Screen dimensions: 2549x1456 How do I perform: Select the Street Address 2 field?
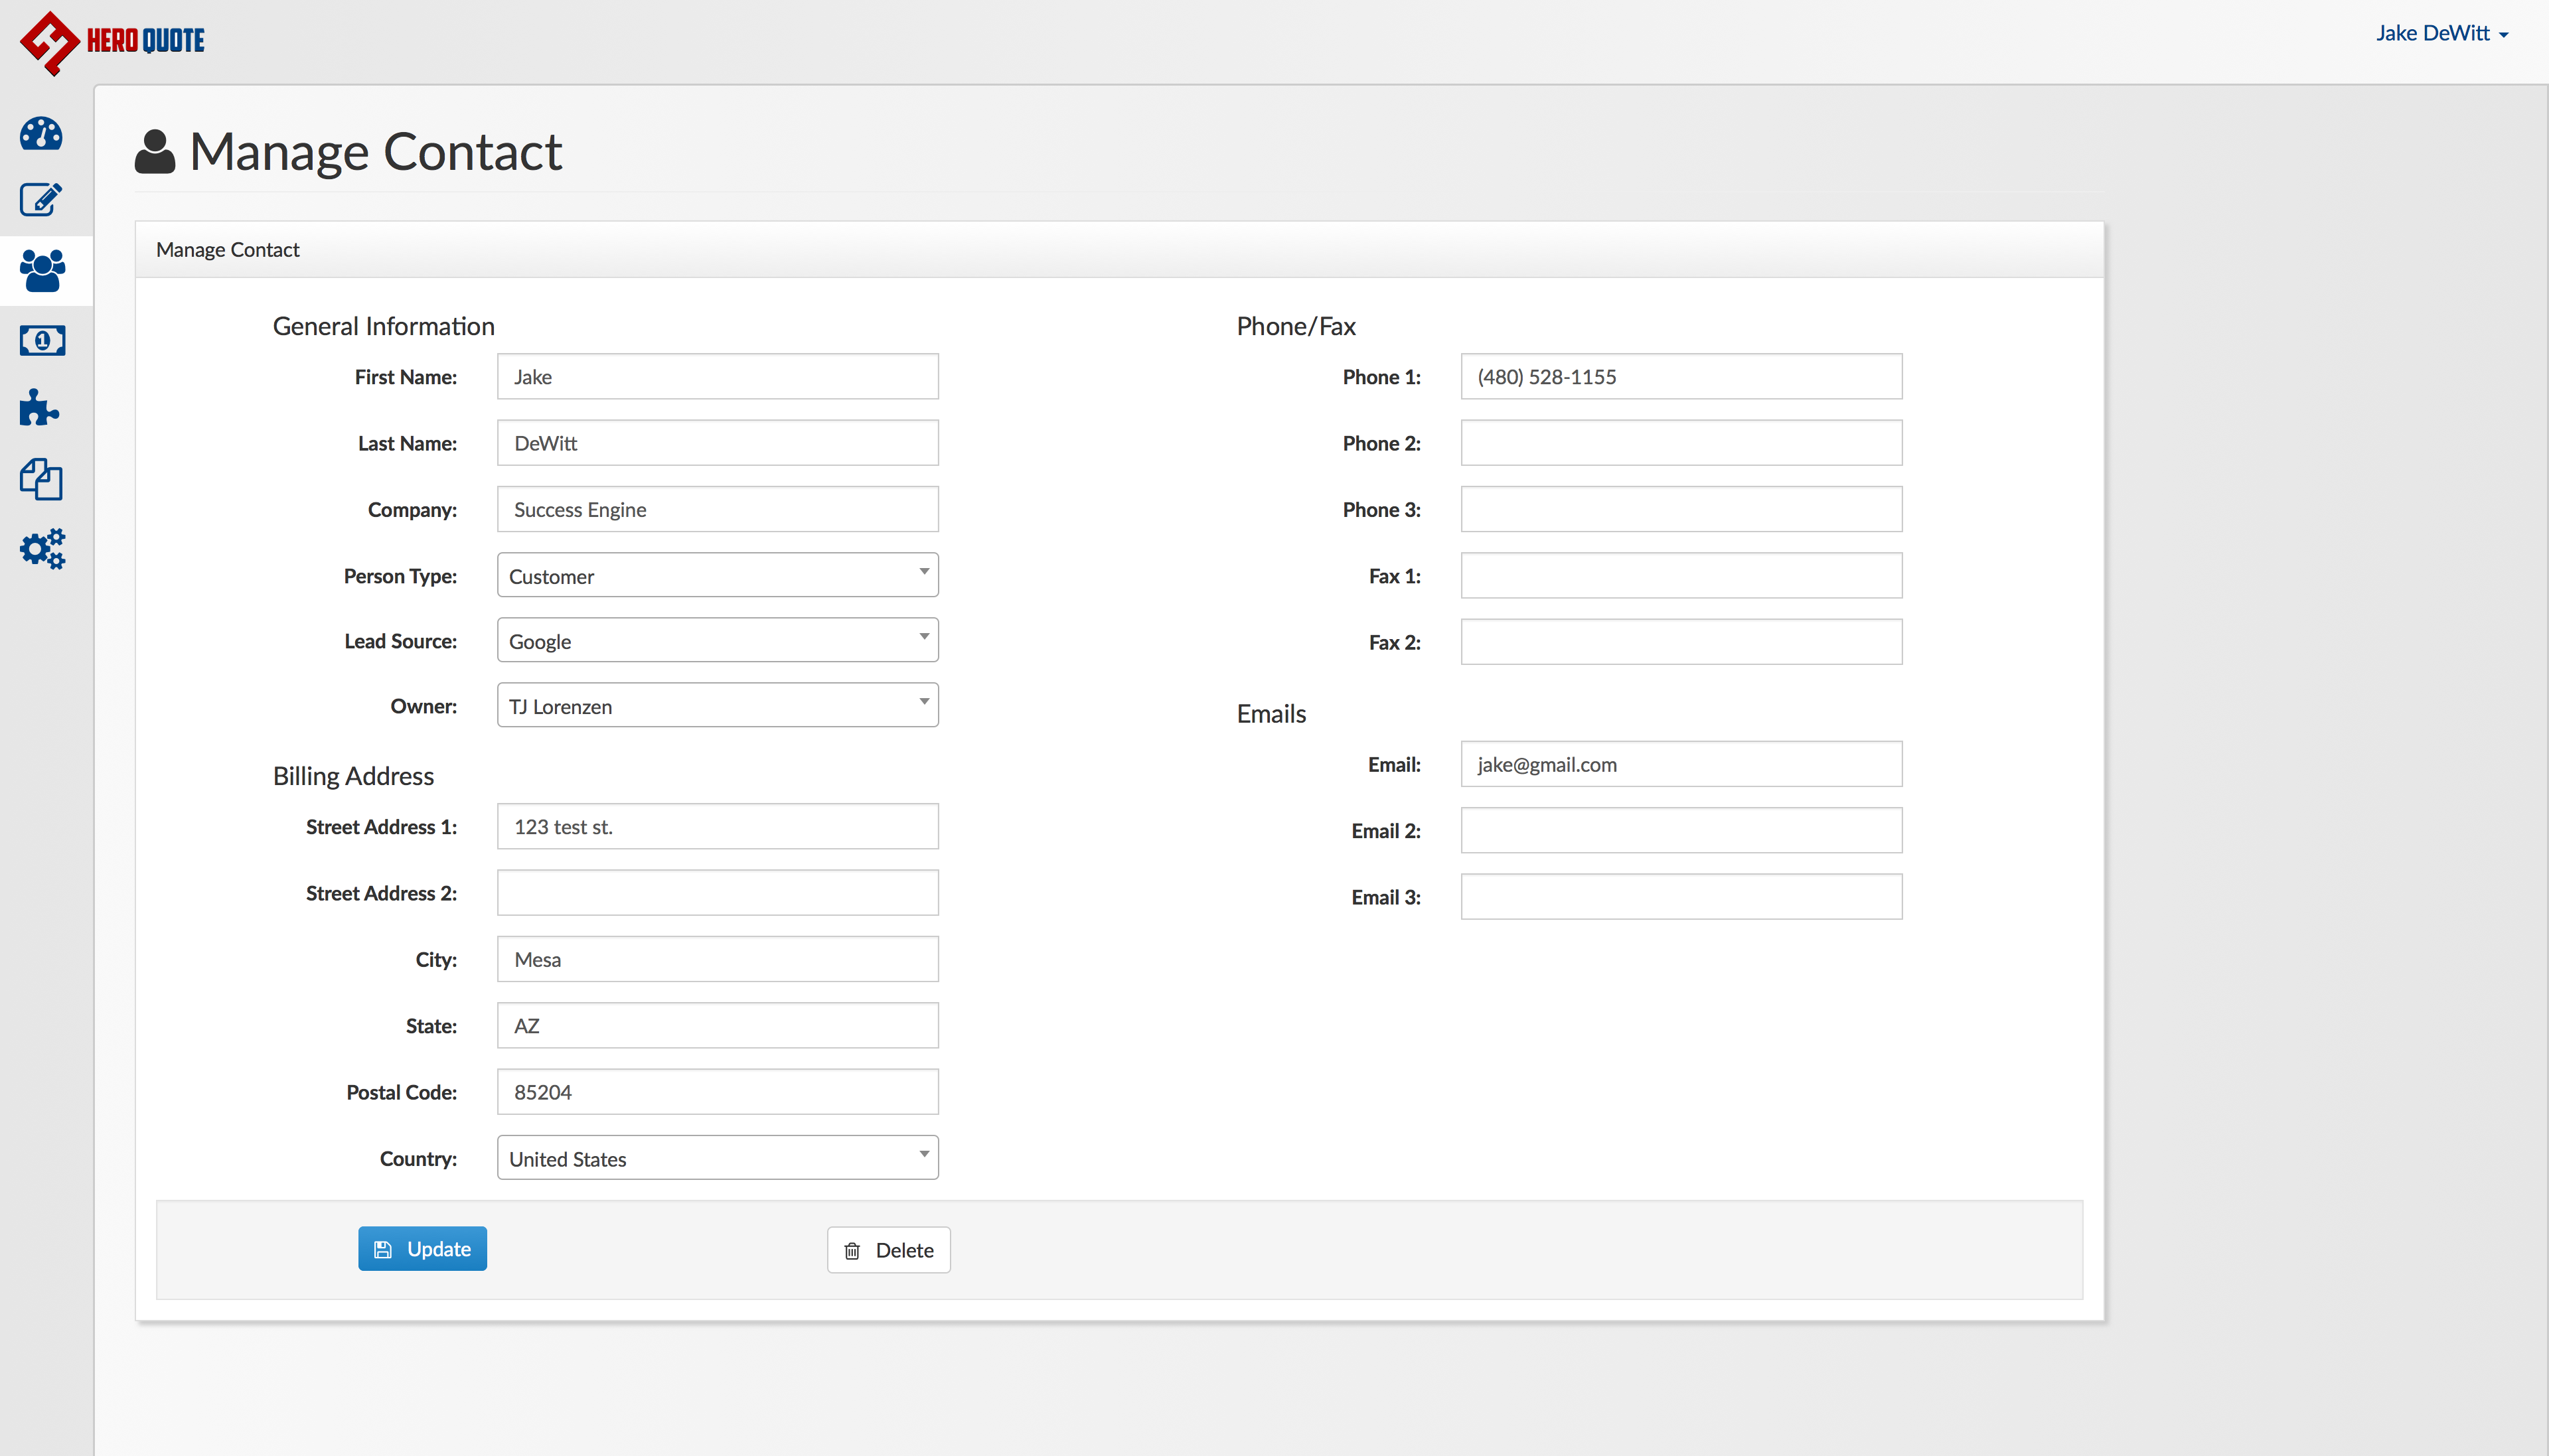[x=717, y=893]
